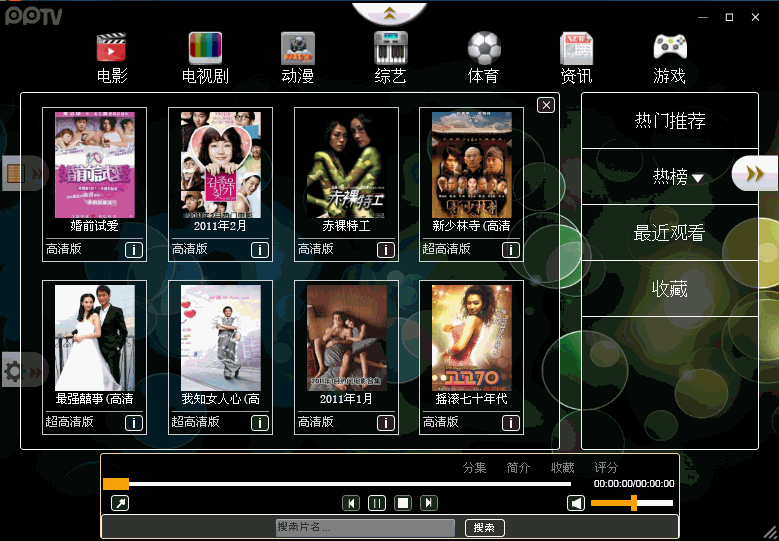Click the 搜索 search button
Image resolution: width=779 pixels, height=541 pixels.
[484, 528]
